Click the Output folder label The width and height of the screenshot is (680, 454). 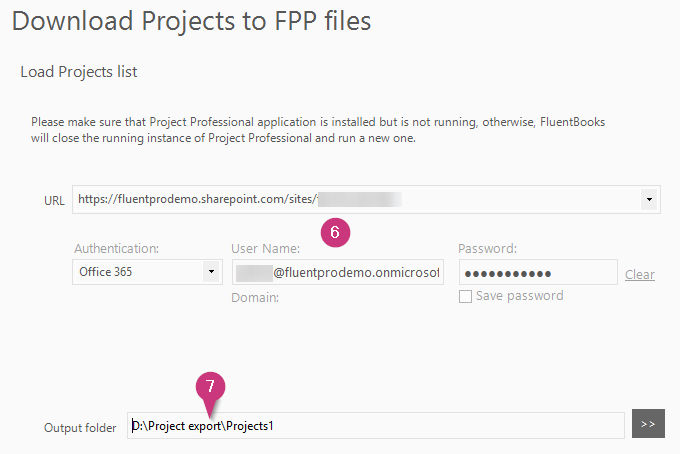point(80,428)
